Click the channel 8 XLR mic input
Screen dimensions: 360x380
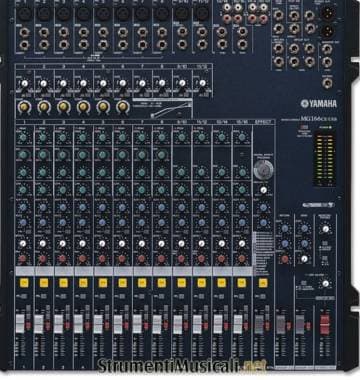coord(162,14)
